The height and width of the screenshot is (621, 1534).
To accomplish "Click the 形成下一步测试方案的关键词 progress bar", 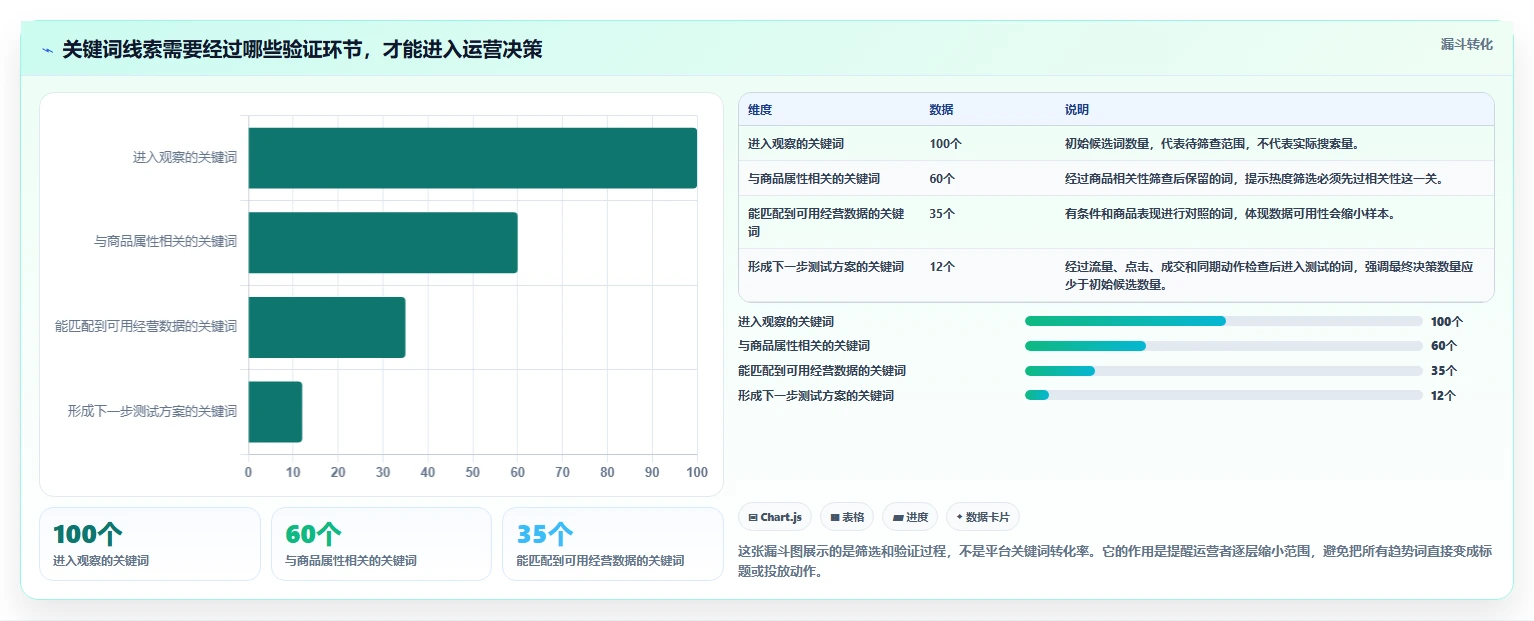I will pos(1223,395).
